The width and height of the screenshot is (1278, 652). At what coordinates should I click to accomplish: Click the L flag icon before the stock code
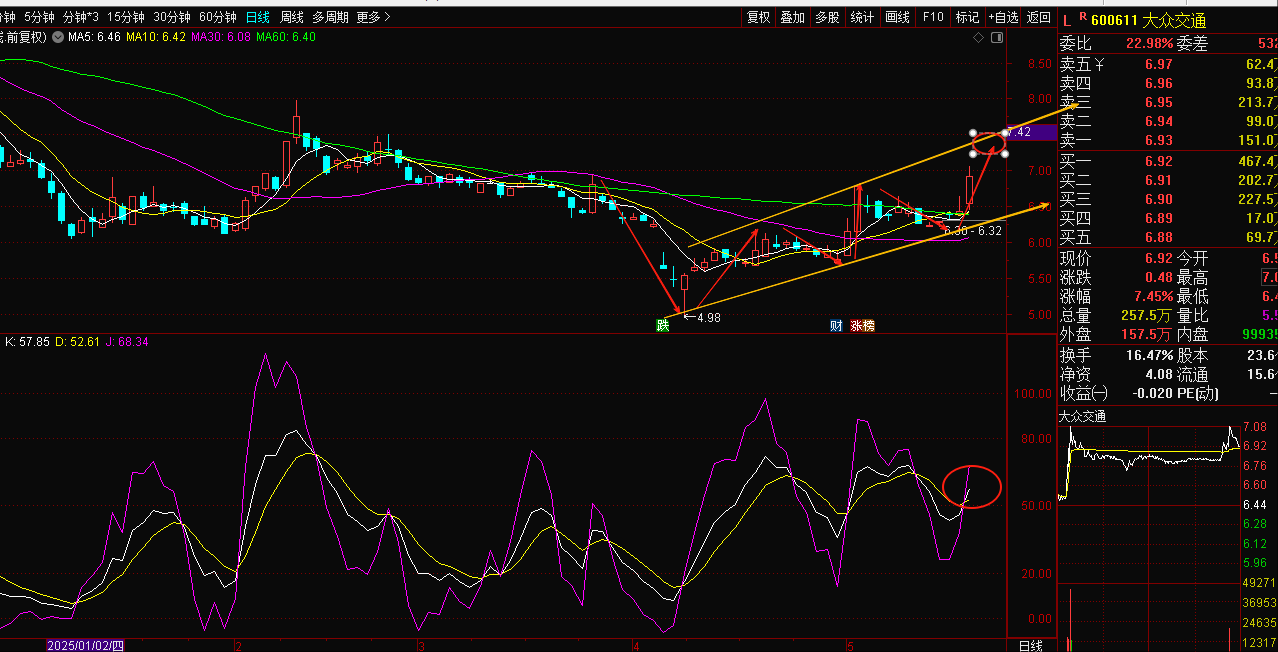pos(1067,19)
